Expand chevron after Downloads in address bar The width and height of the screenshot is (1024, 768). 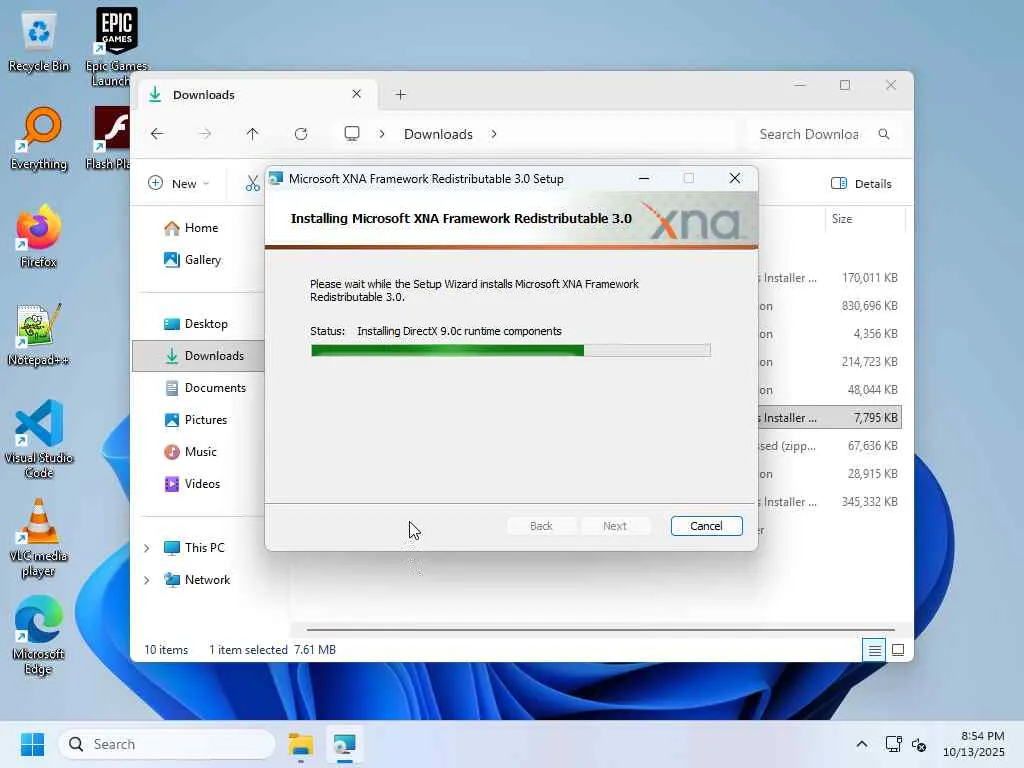(494, 134)
